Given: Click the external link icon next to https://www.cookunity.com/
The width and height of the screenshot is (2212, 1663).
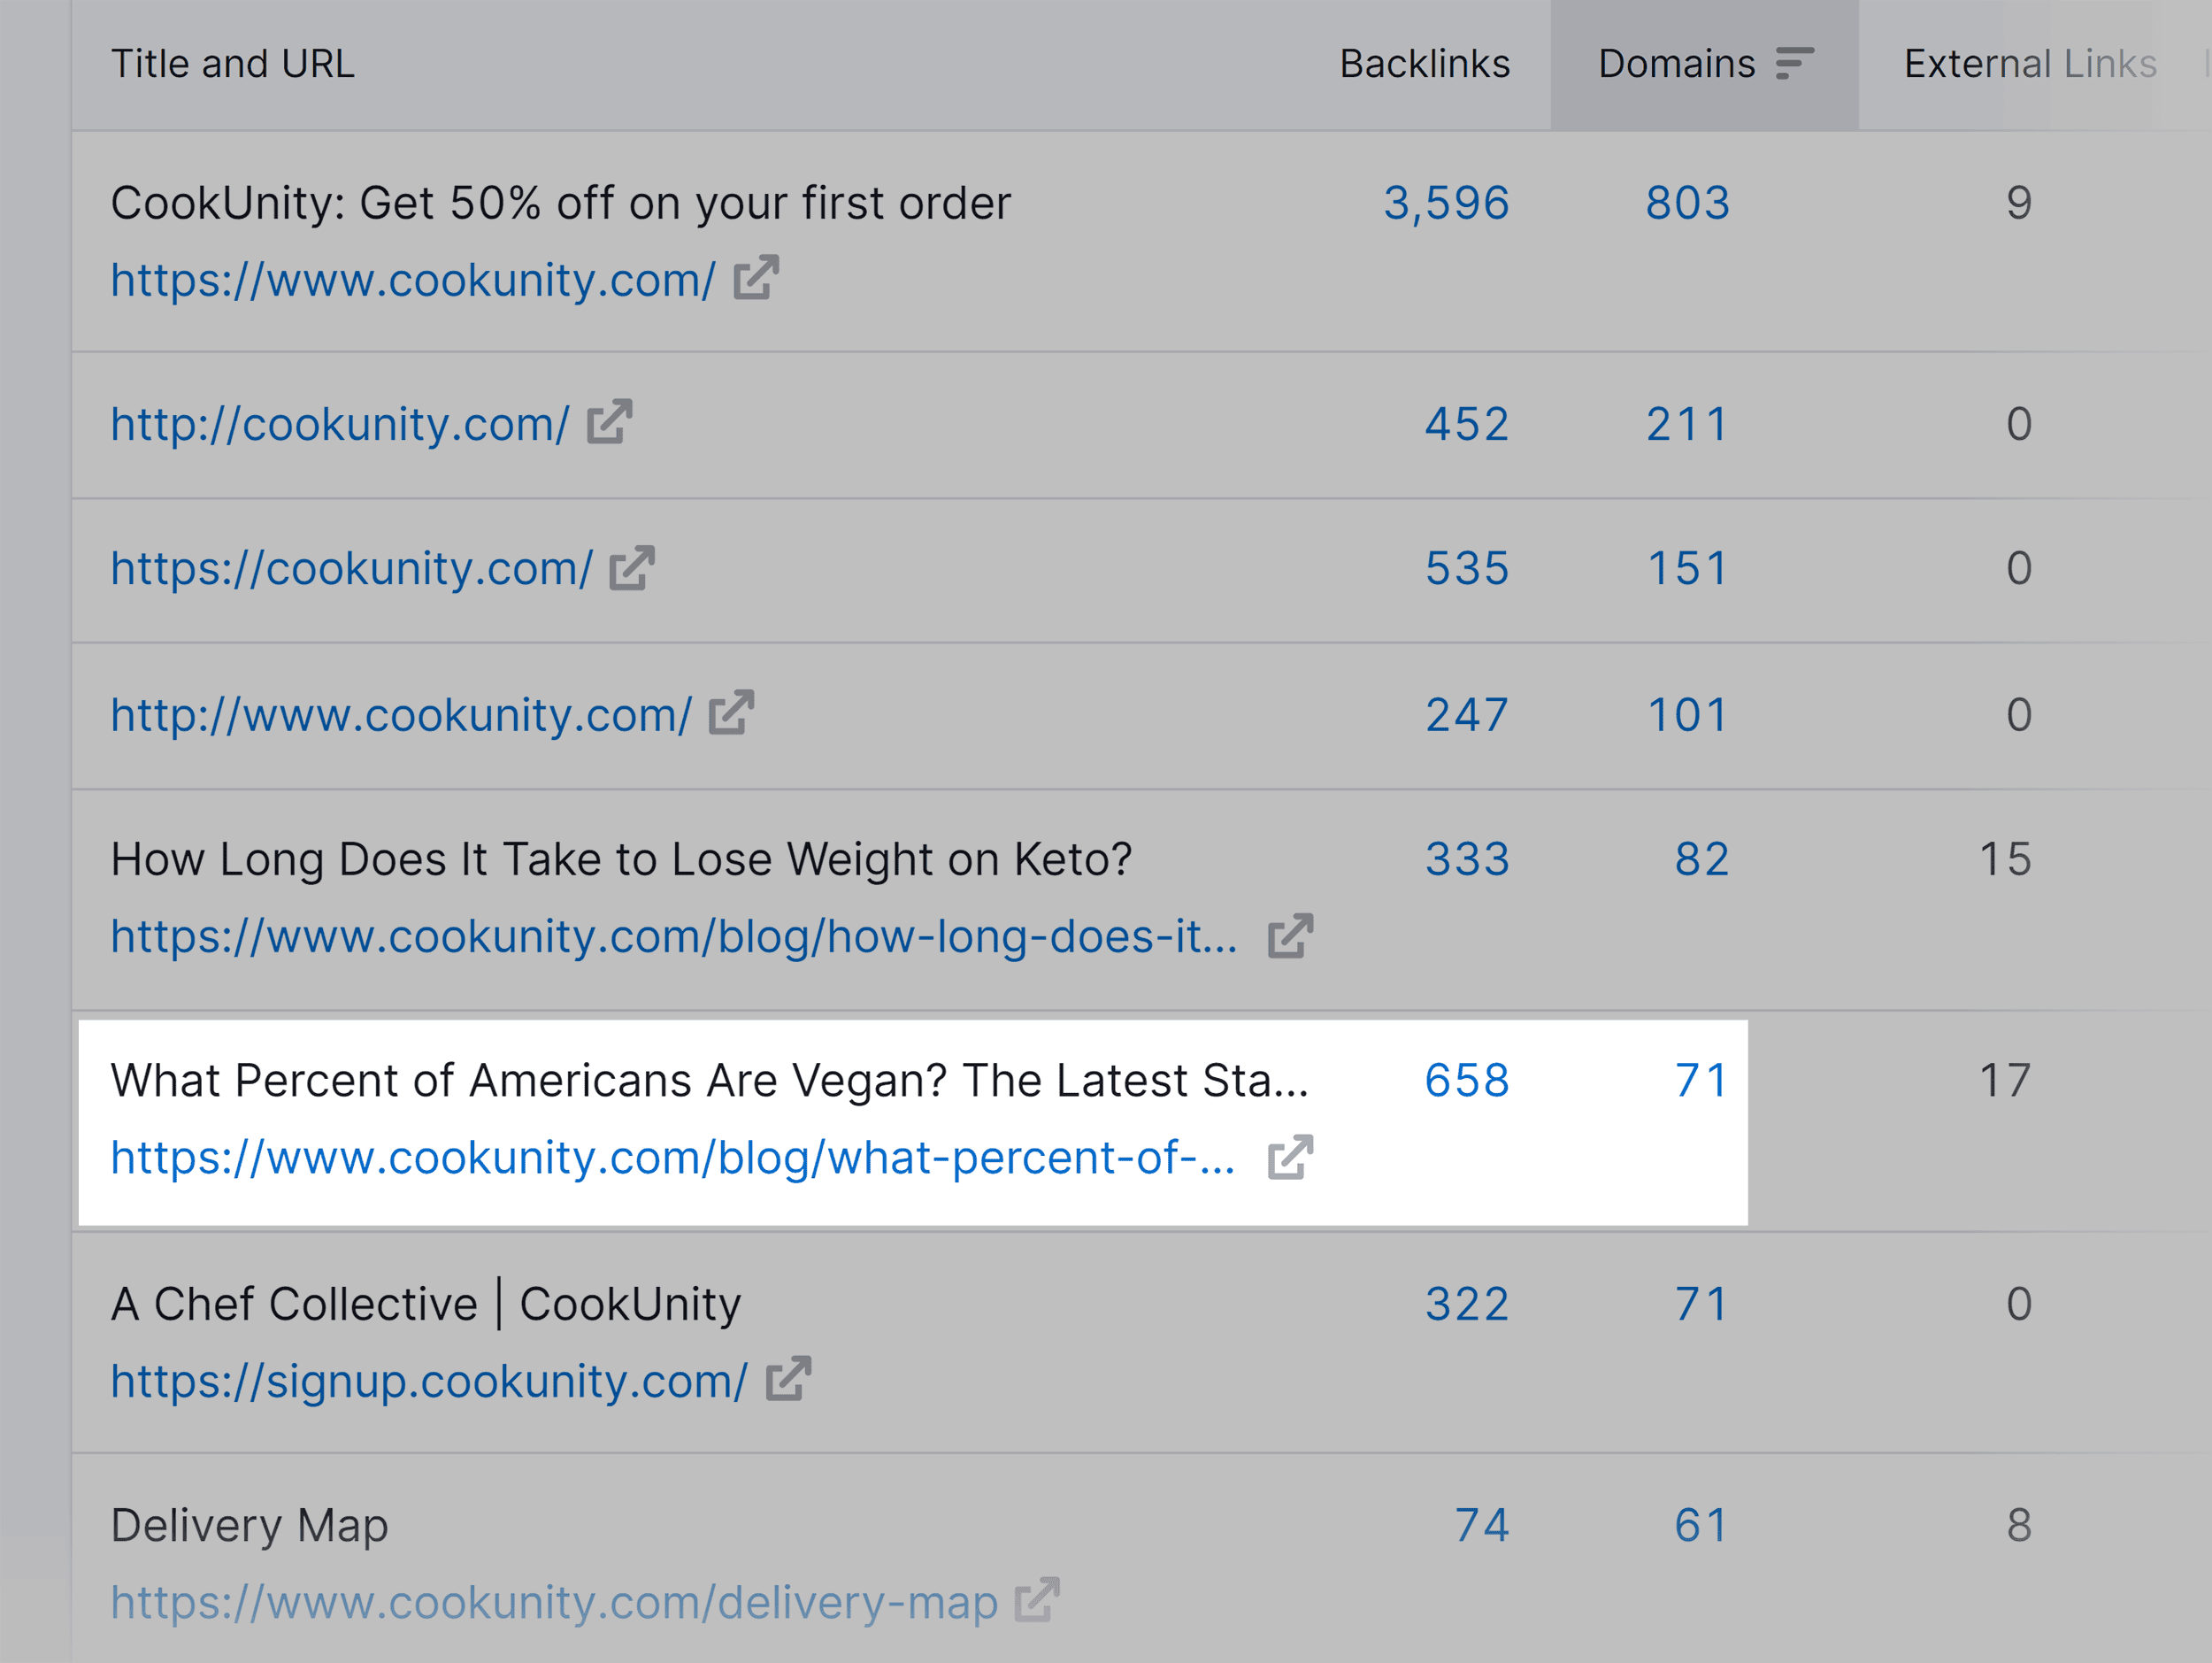Looking at the screenshot, I should [754, 281].
